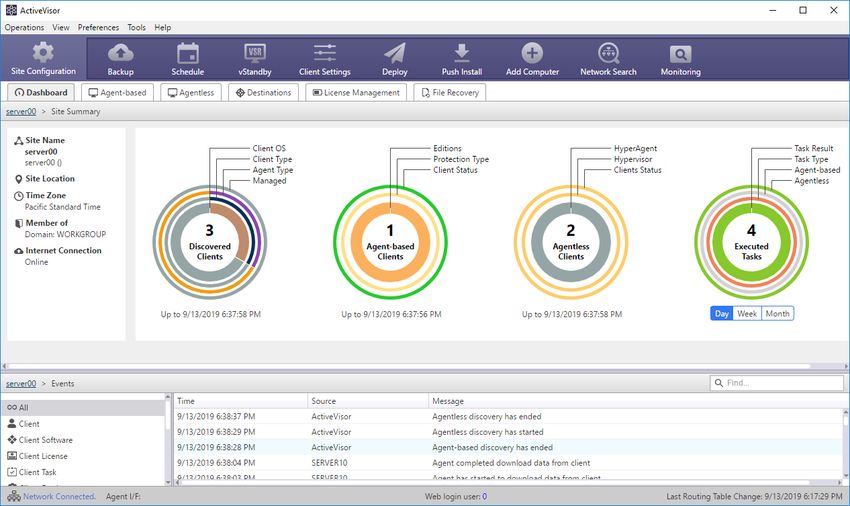
Task: Switch executed tasks to Month
Action: (777, 313)
